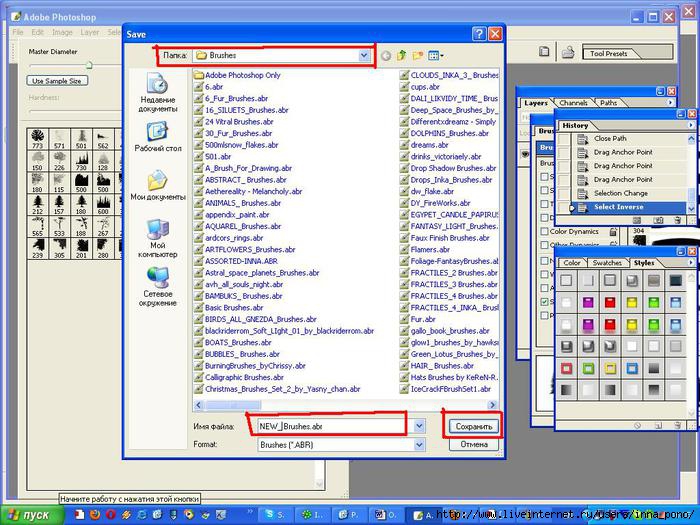
Task: Select brush preset thumbnail 773
Action: (x=38, y=139)
